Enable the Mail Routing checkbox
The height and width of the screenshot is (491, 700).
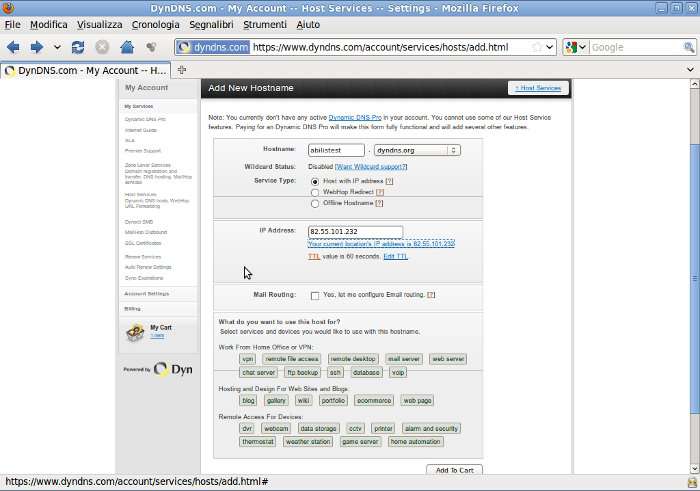[315, 295]
